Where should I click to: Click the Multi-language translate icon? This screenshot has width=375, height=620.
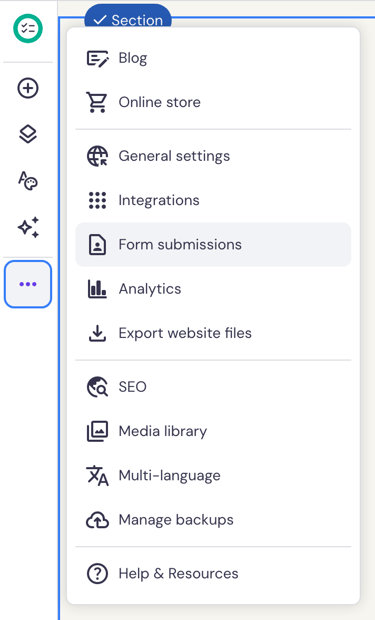tap(97, 475)
